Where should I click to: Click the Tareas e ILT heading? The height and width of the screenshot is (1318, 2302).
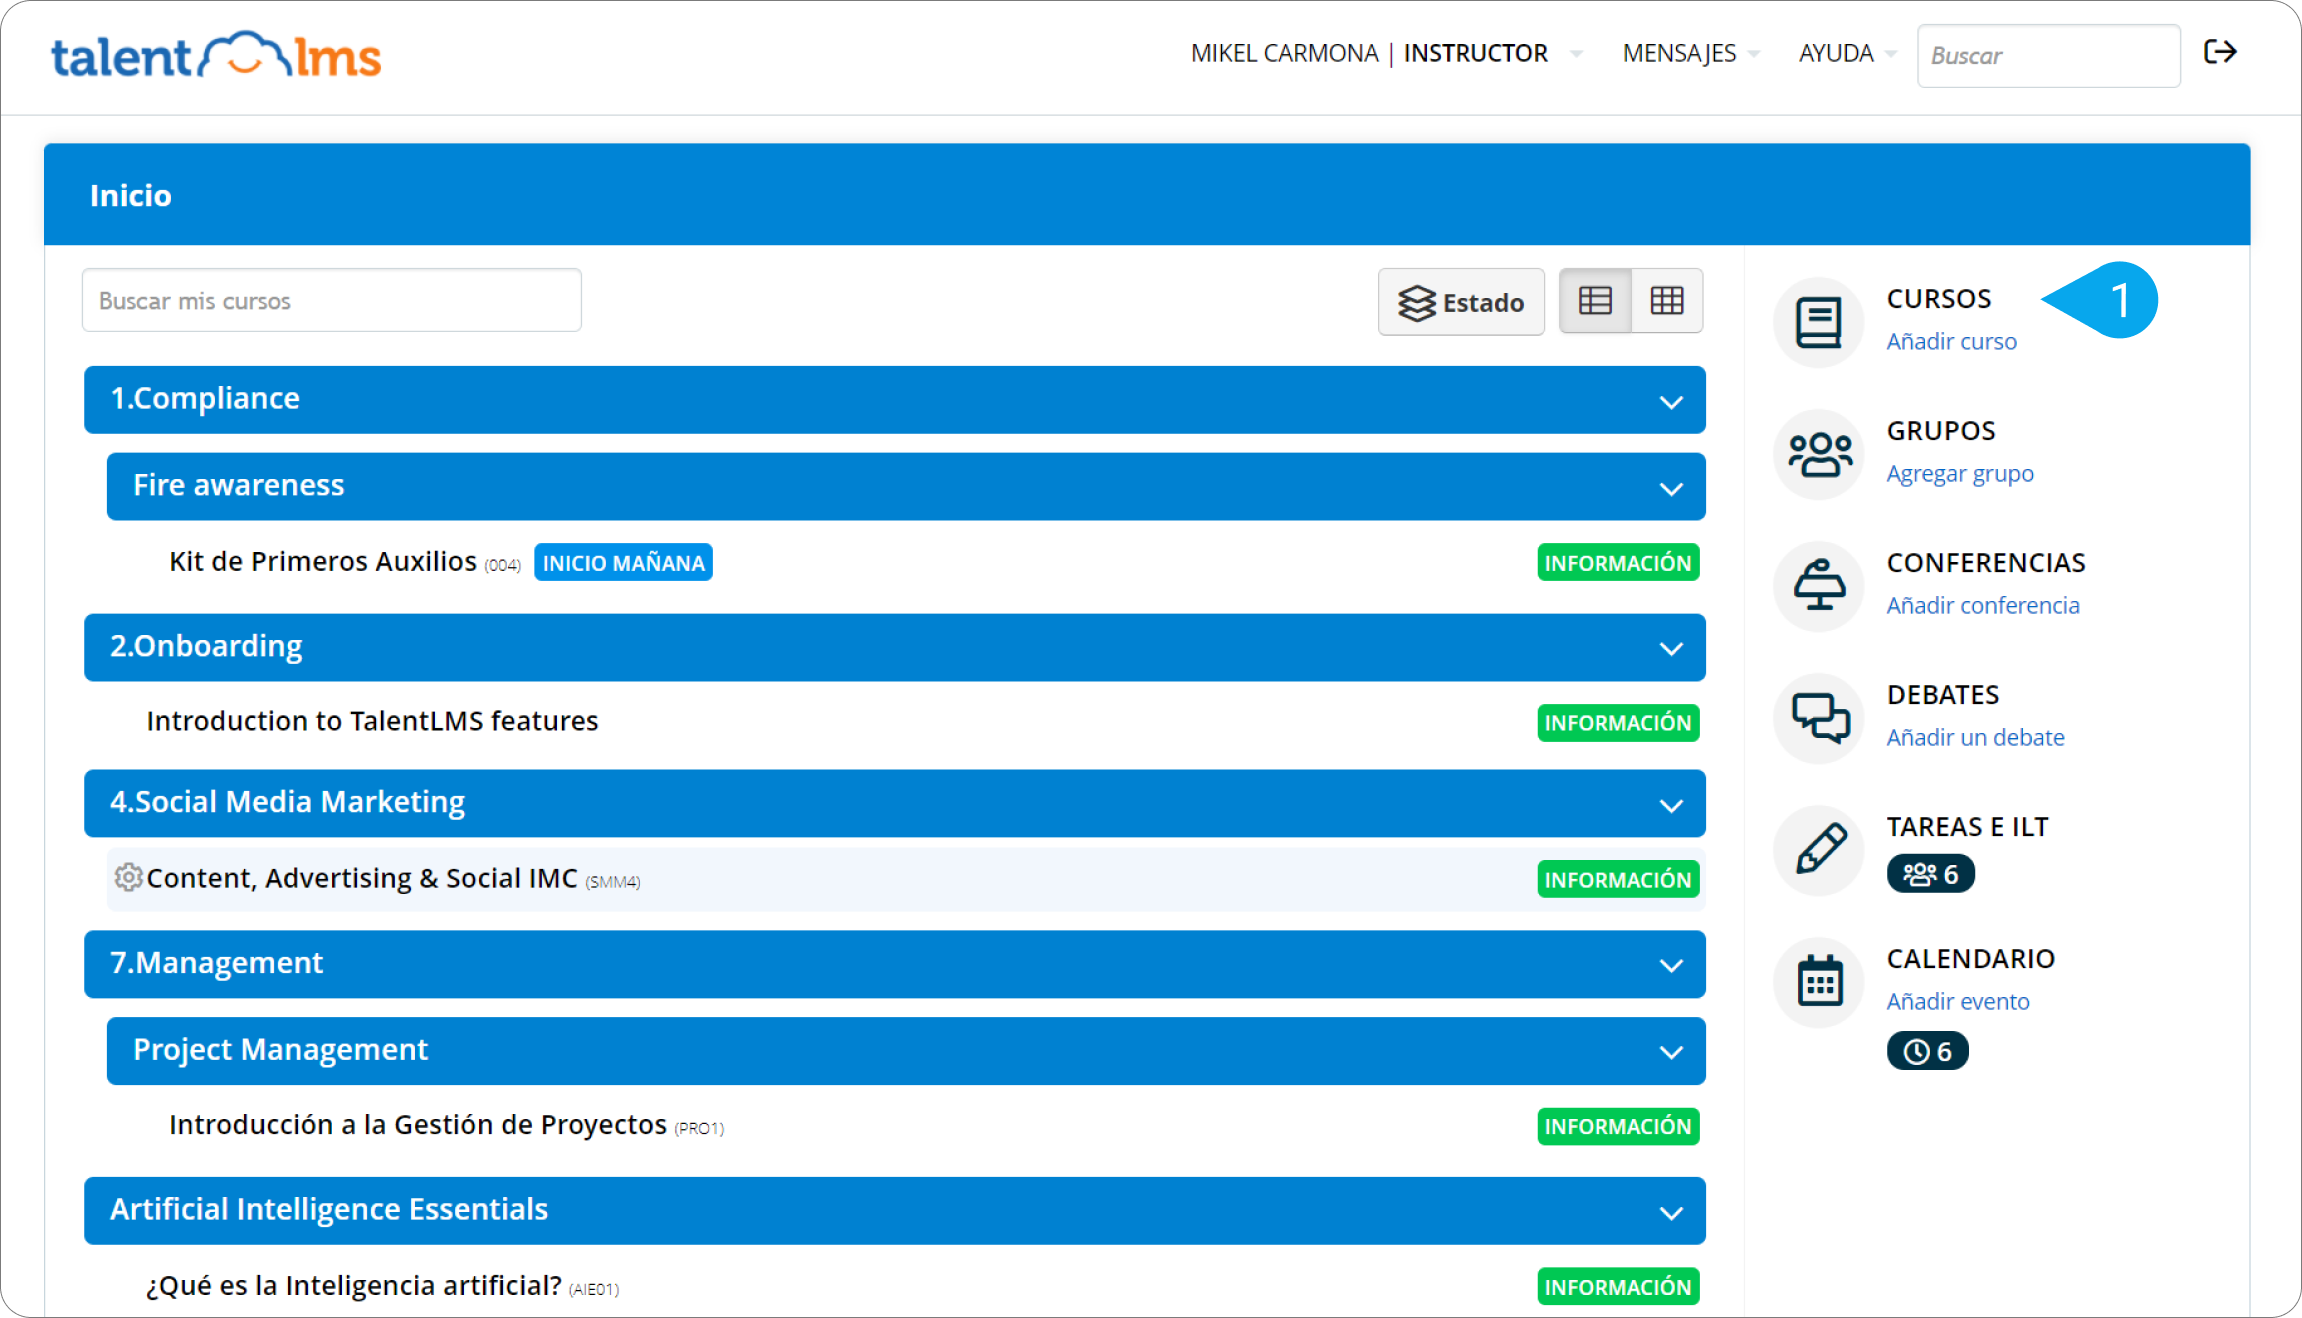pos(1967,827)
